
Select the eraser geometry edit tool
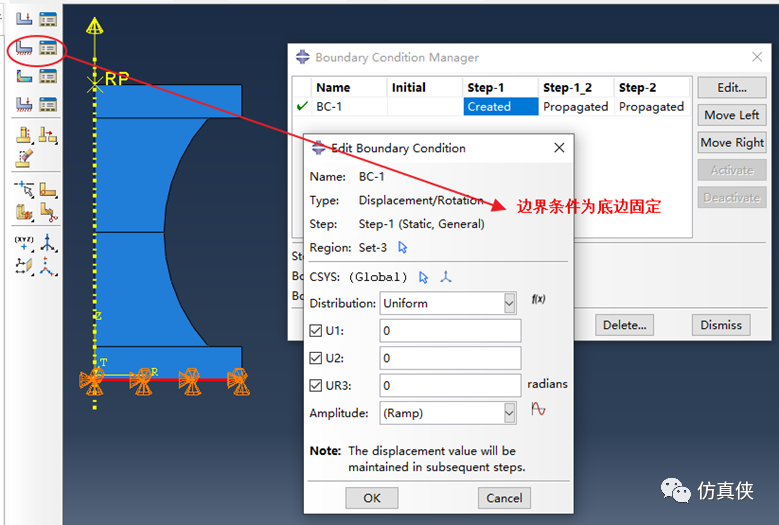(24, 158)
